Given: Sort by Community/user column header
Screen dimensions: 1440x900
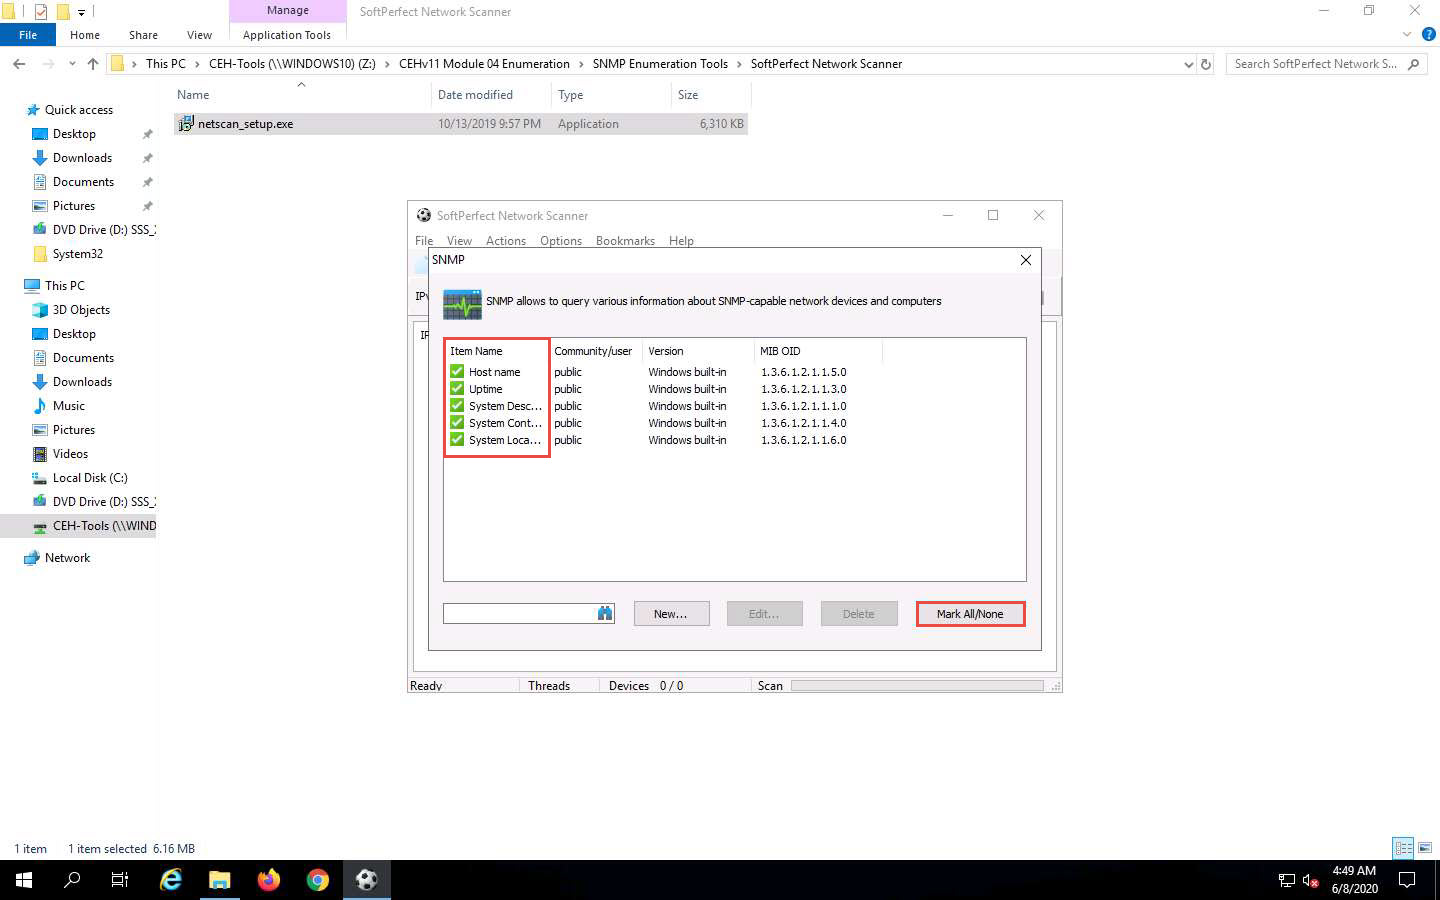Looking at the screenshot, I should tap(594, 351).
